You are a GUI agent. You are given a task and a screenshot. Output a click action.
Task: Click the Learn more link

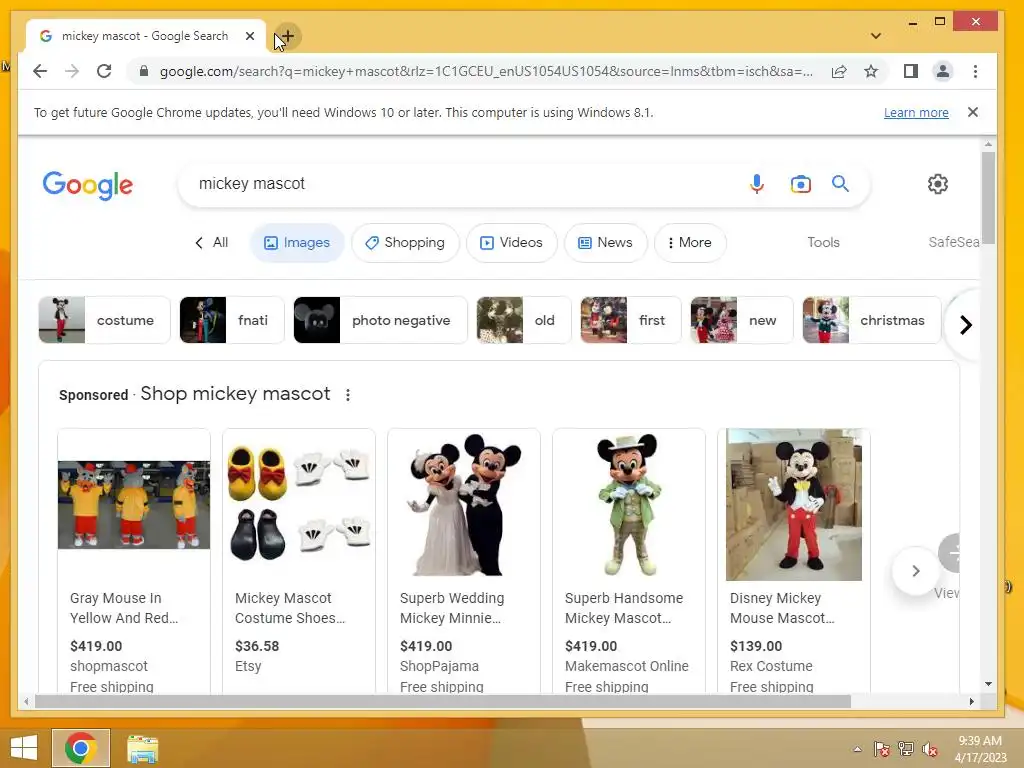click(916, 112)
